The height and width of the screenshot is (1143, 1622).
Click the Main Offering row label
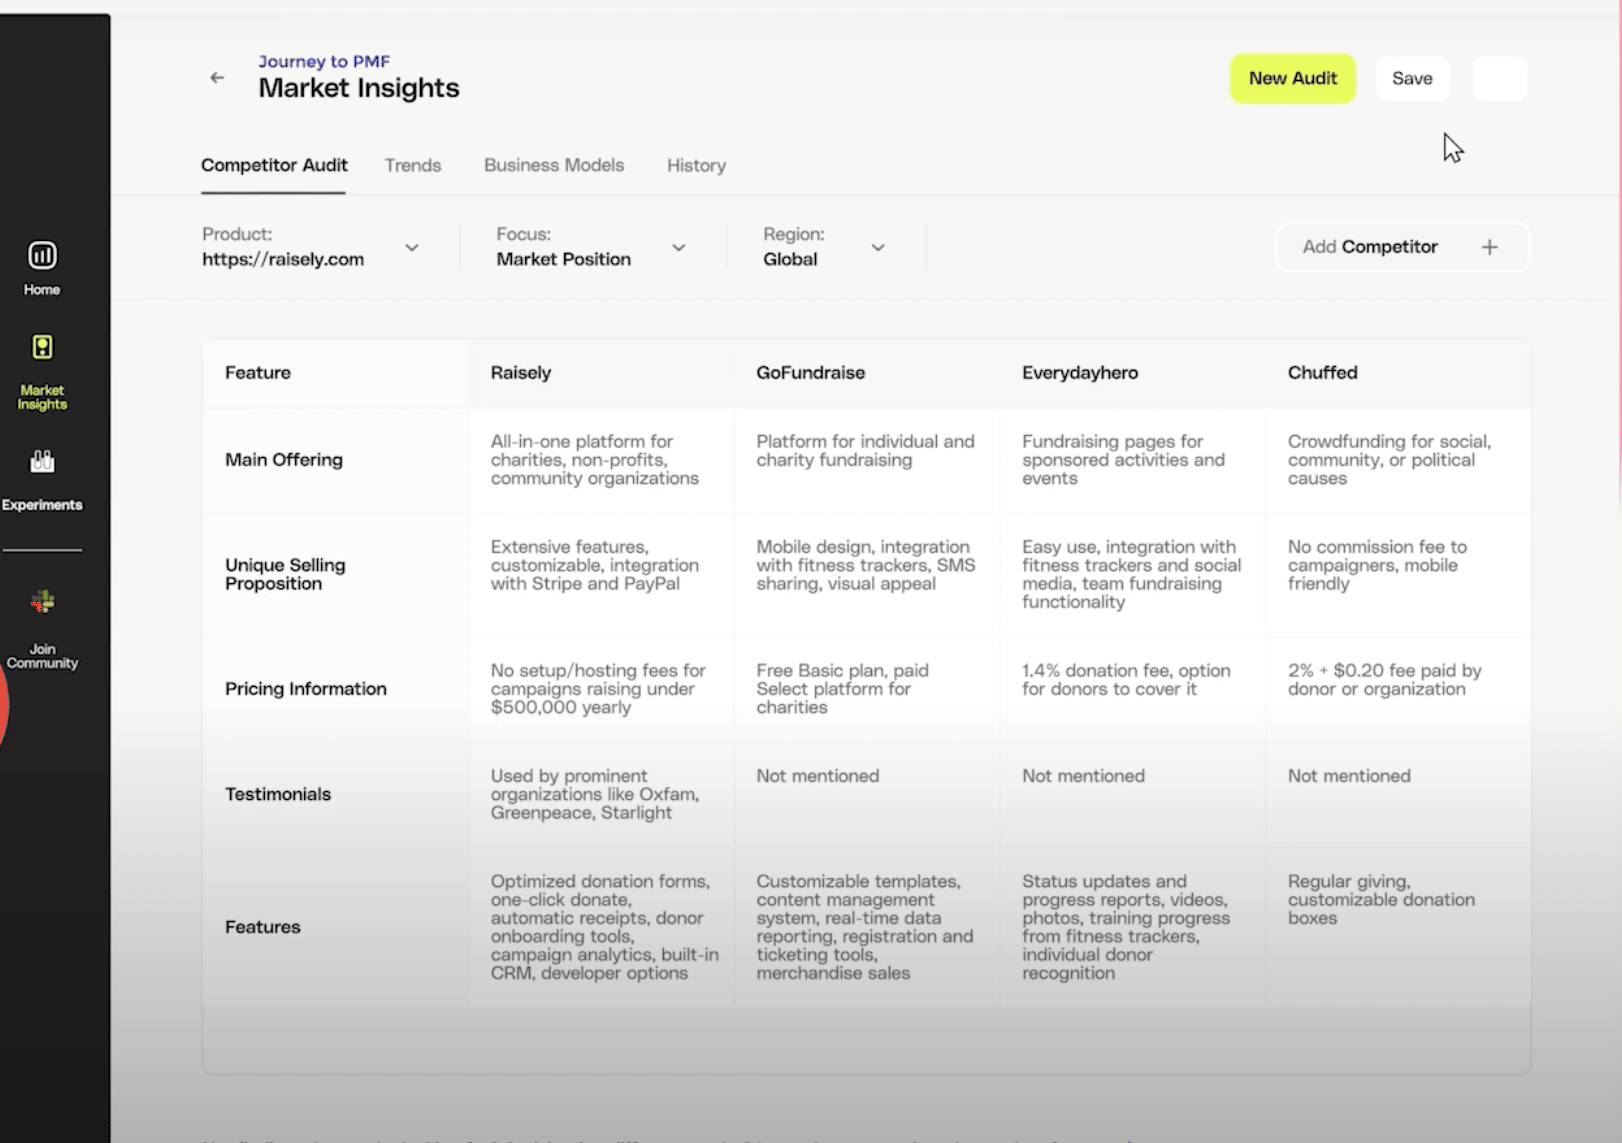coord(283,460)
